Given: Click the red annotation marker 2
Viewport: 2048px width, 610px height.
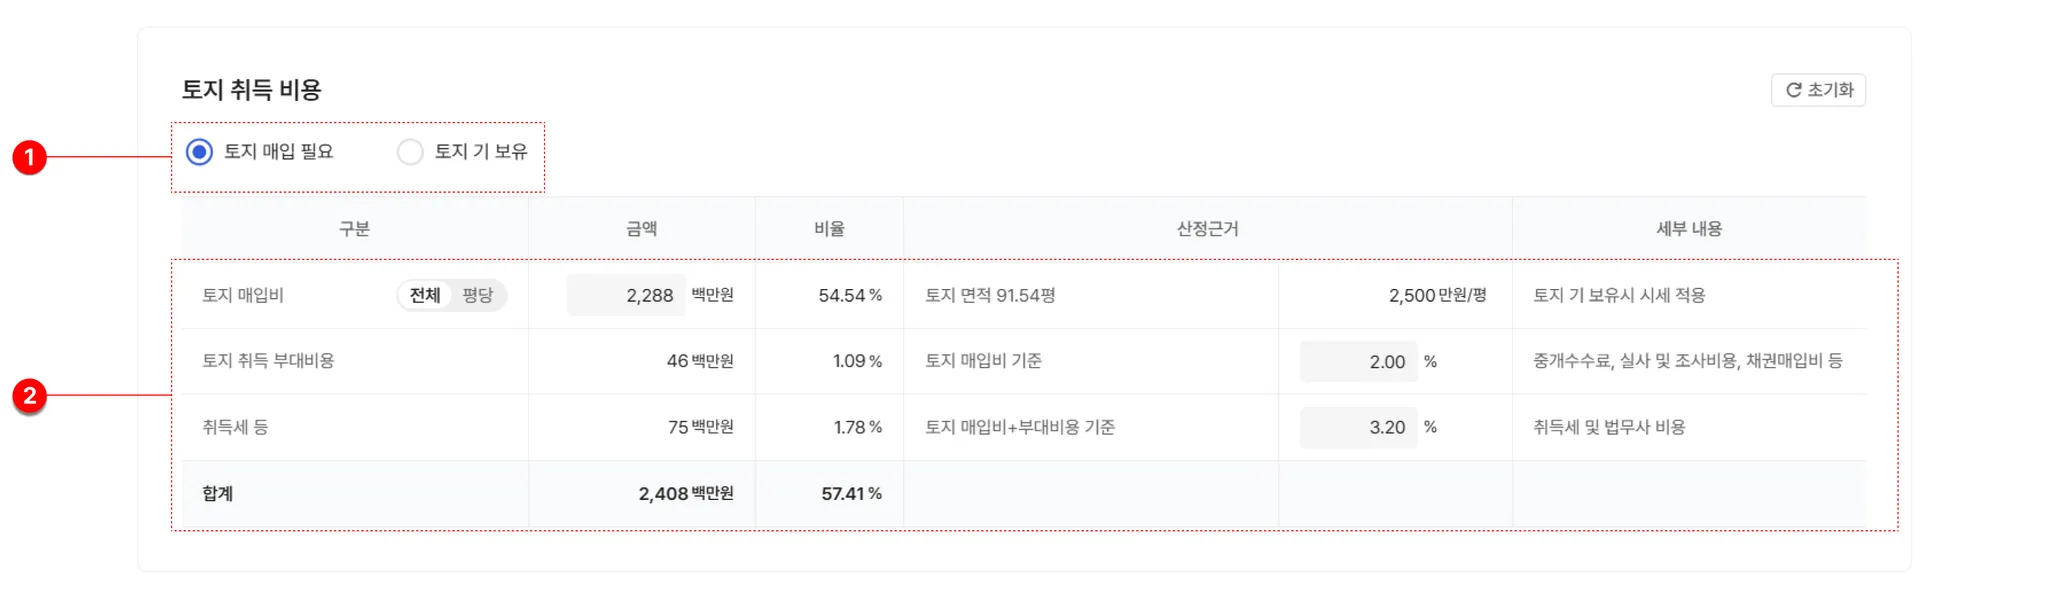Looking at the screenshot, I should (30, 396).
